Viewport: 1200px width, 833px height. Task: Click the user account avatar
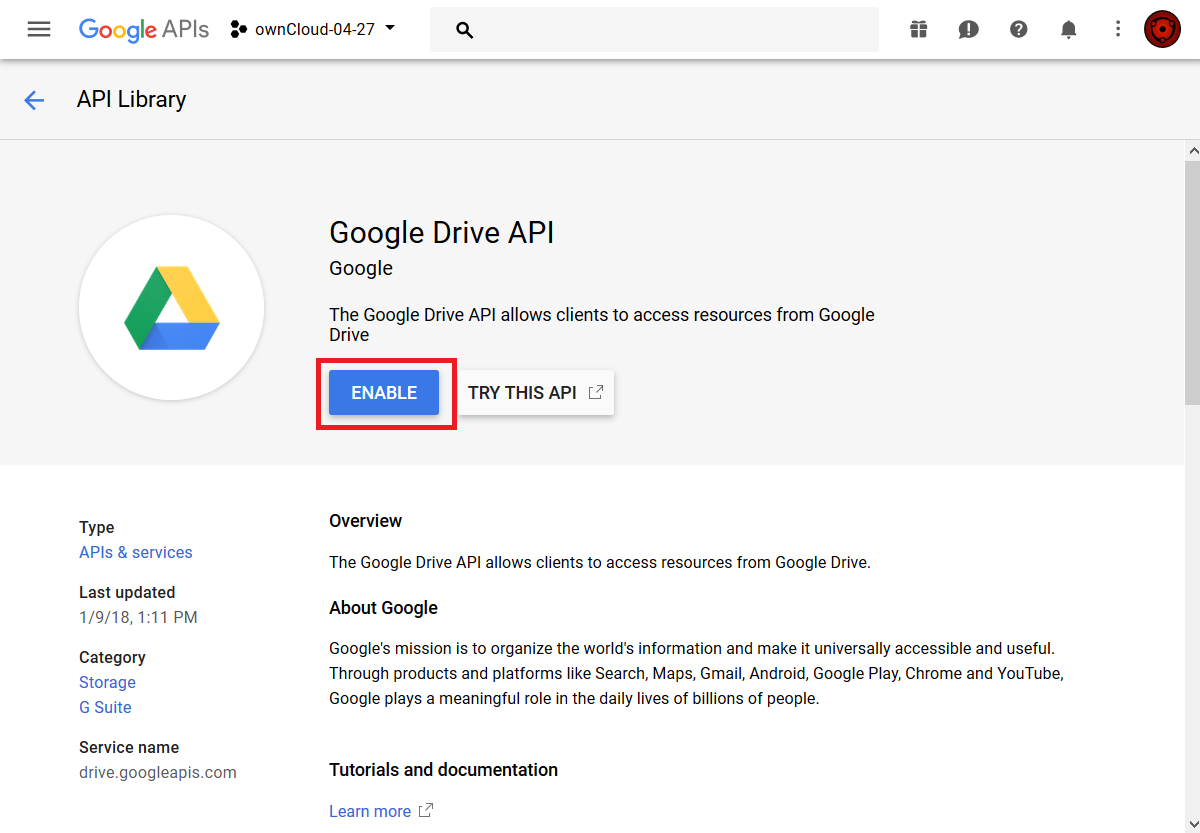1162,29
